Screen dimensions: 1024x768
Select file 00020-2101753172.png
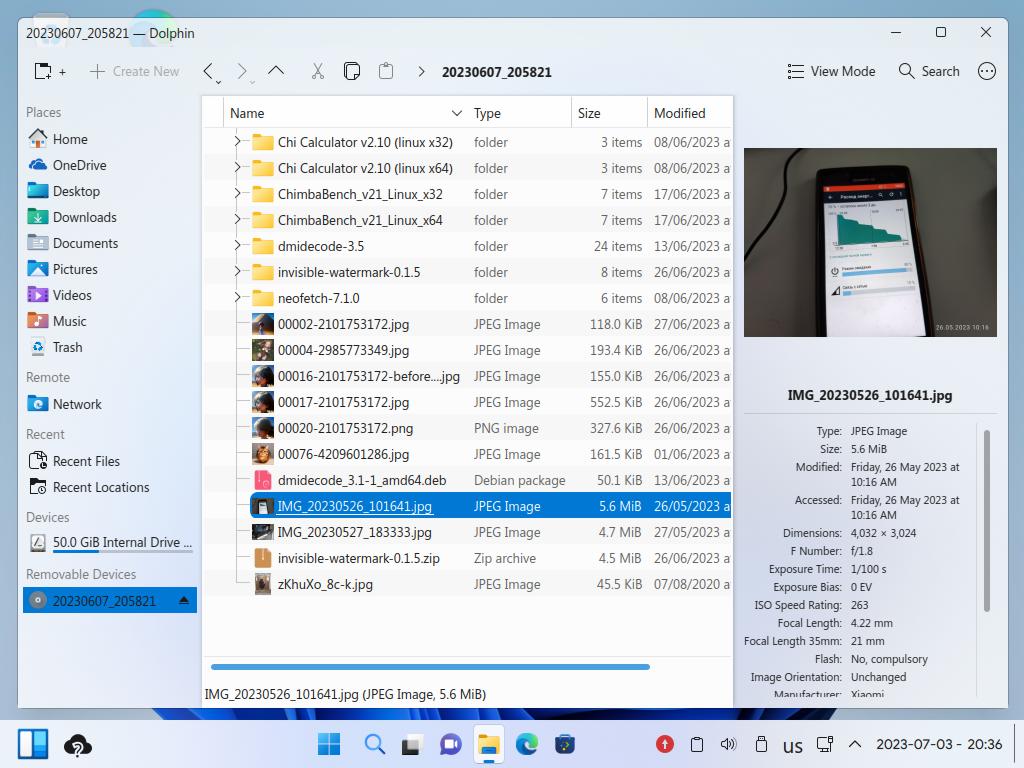coord(345,428)
